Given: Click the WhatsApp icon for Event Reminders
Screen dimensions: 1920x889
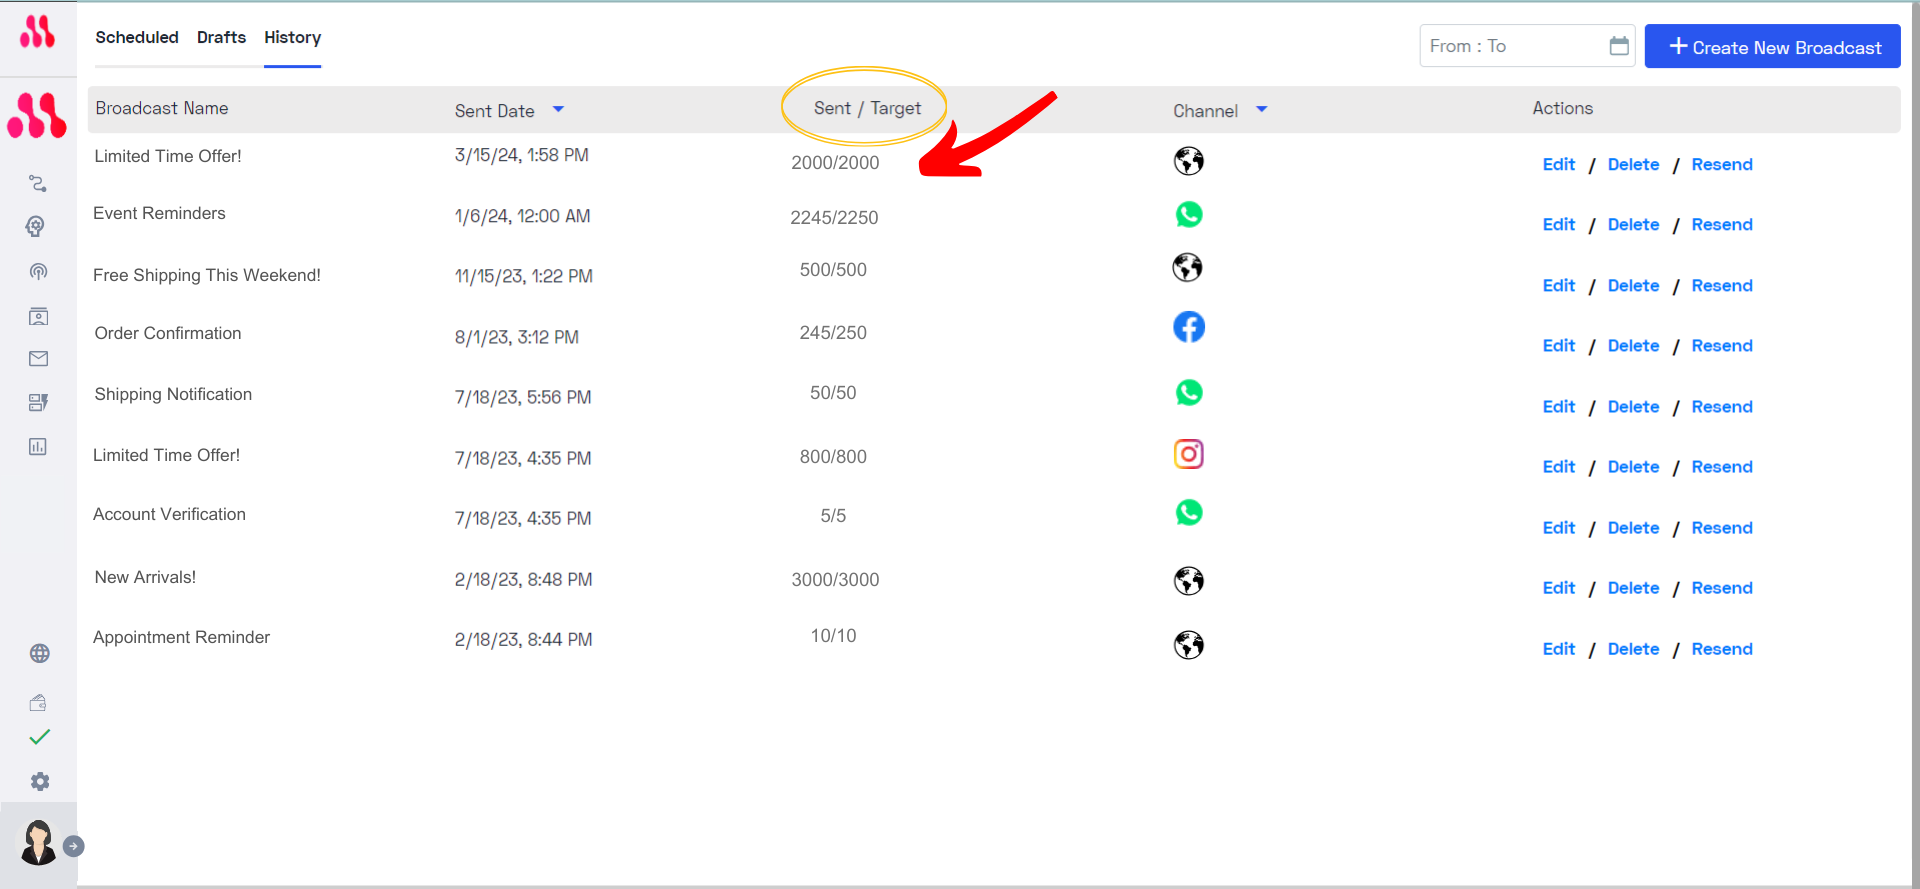Looking at the screenshot, I should pos(1188,214).
